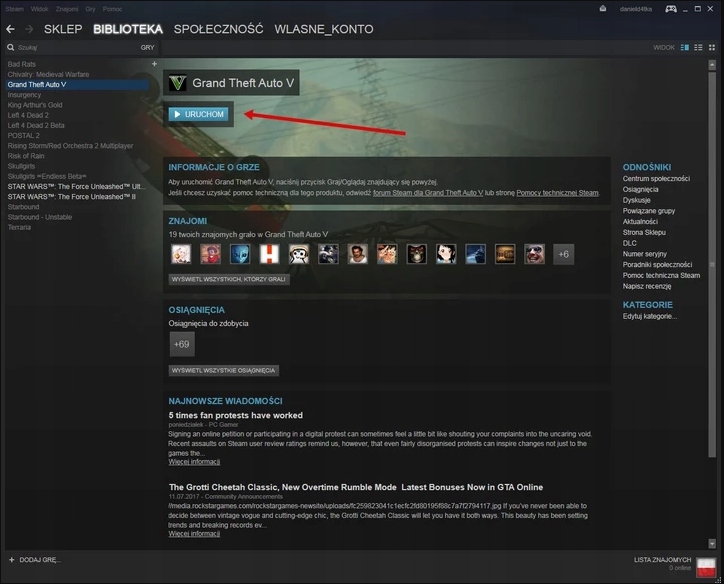Click the Grand Theft Auto V logo icon

pyautogui.click(x=177, y=83)
